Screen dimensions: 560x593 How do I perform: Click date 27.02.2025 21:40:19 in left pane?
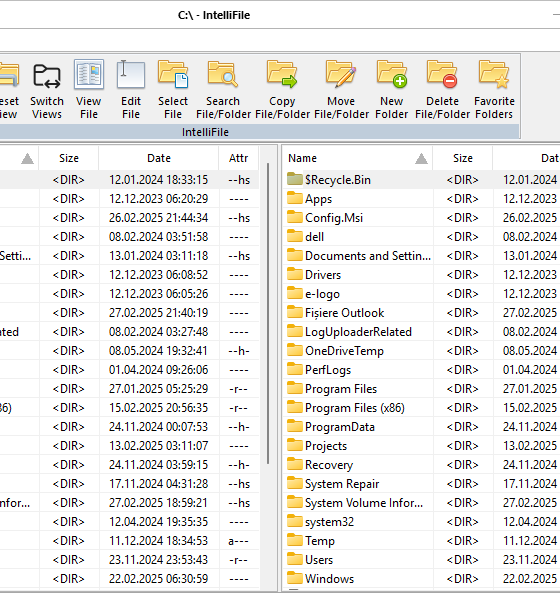(158, 313)
